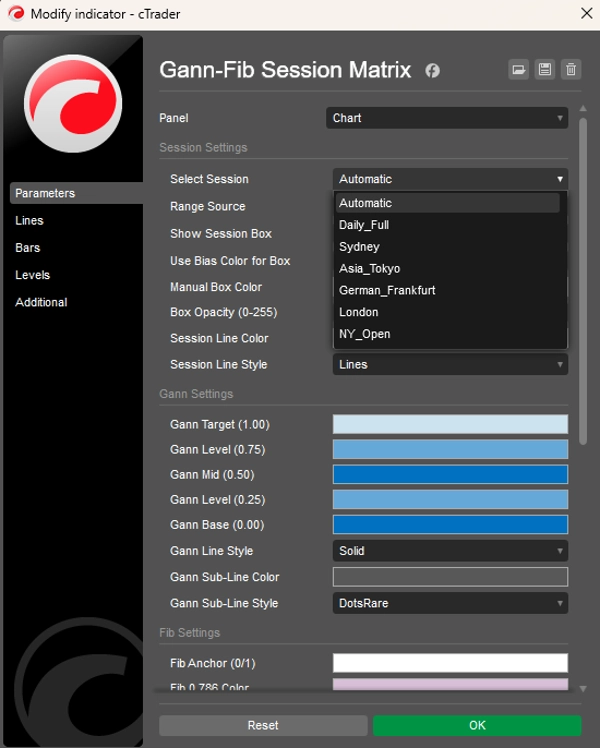Select the Asia_Tokyo session option
Image resolution: width=600 pixels, height=748 pixels.
[x=369, y=268]
